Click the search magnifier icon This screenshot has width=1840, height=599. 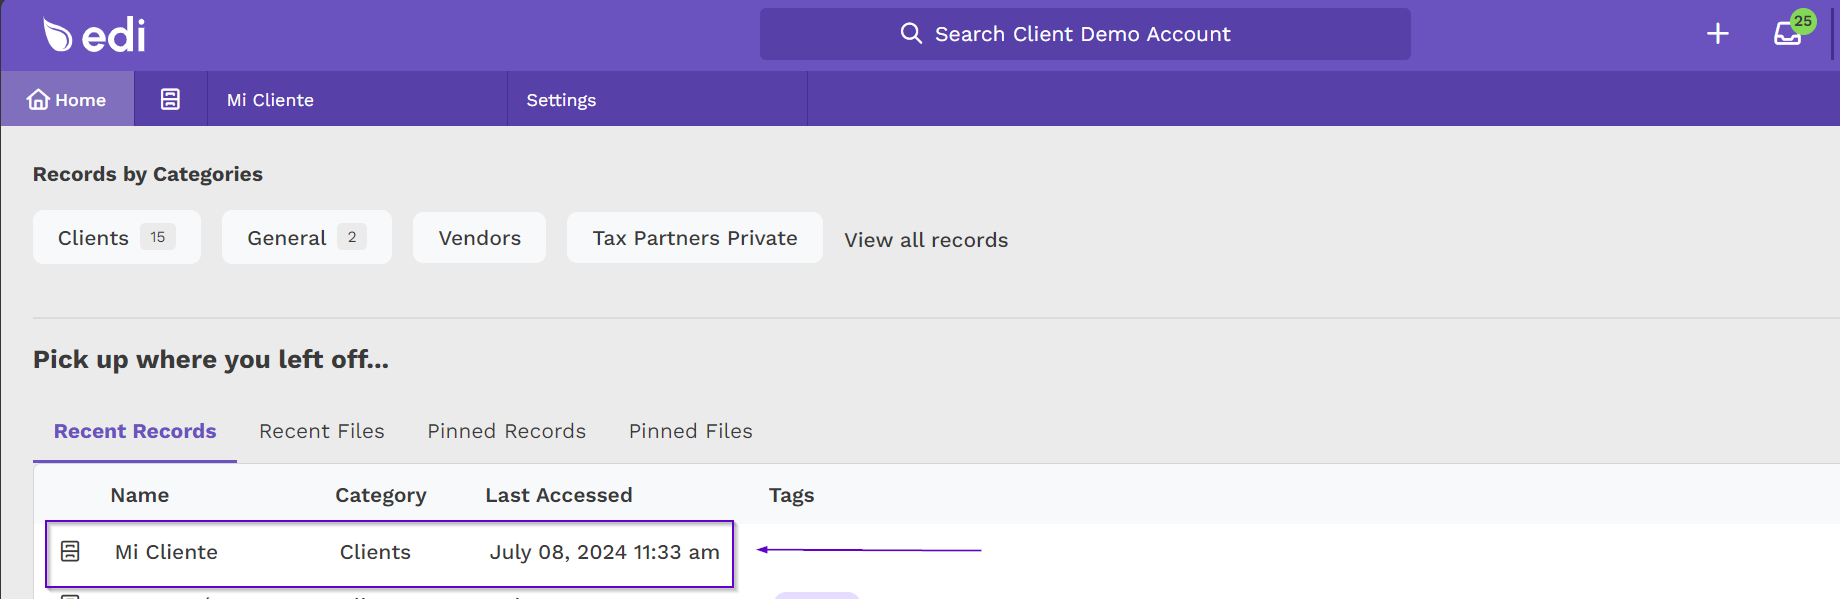pos(911,33)
